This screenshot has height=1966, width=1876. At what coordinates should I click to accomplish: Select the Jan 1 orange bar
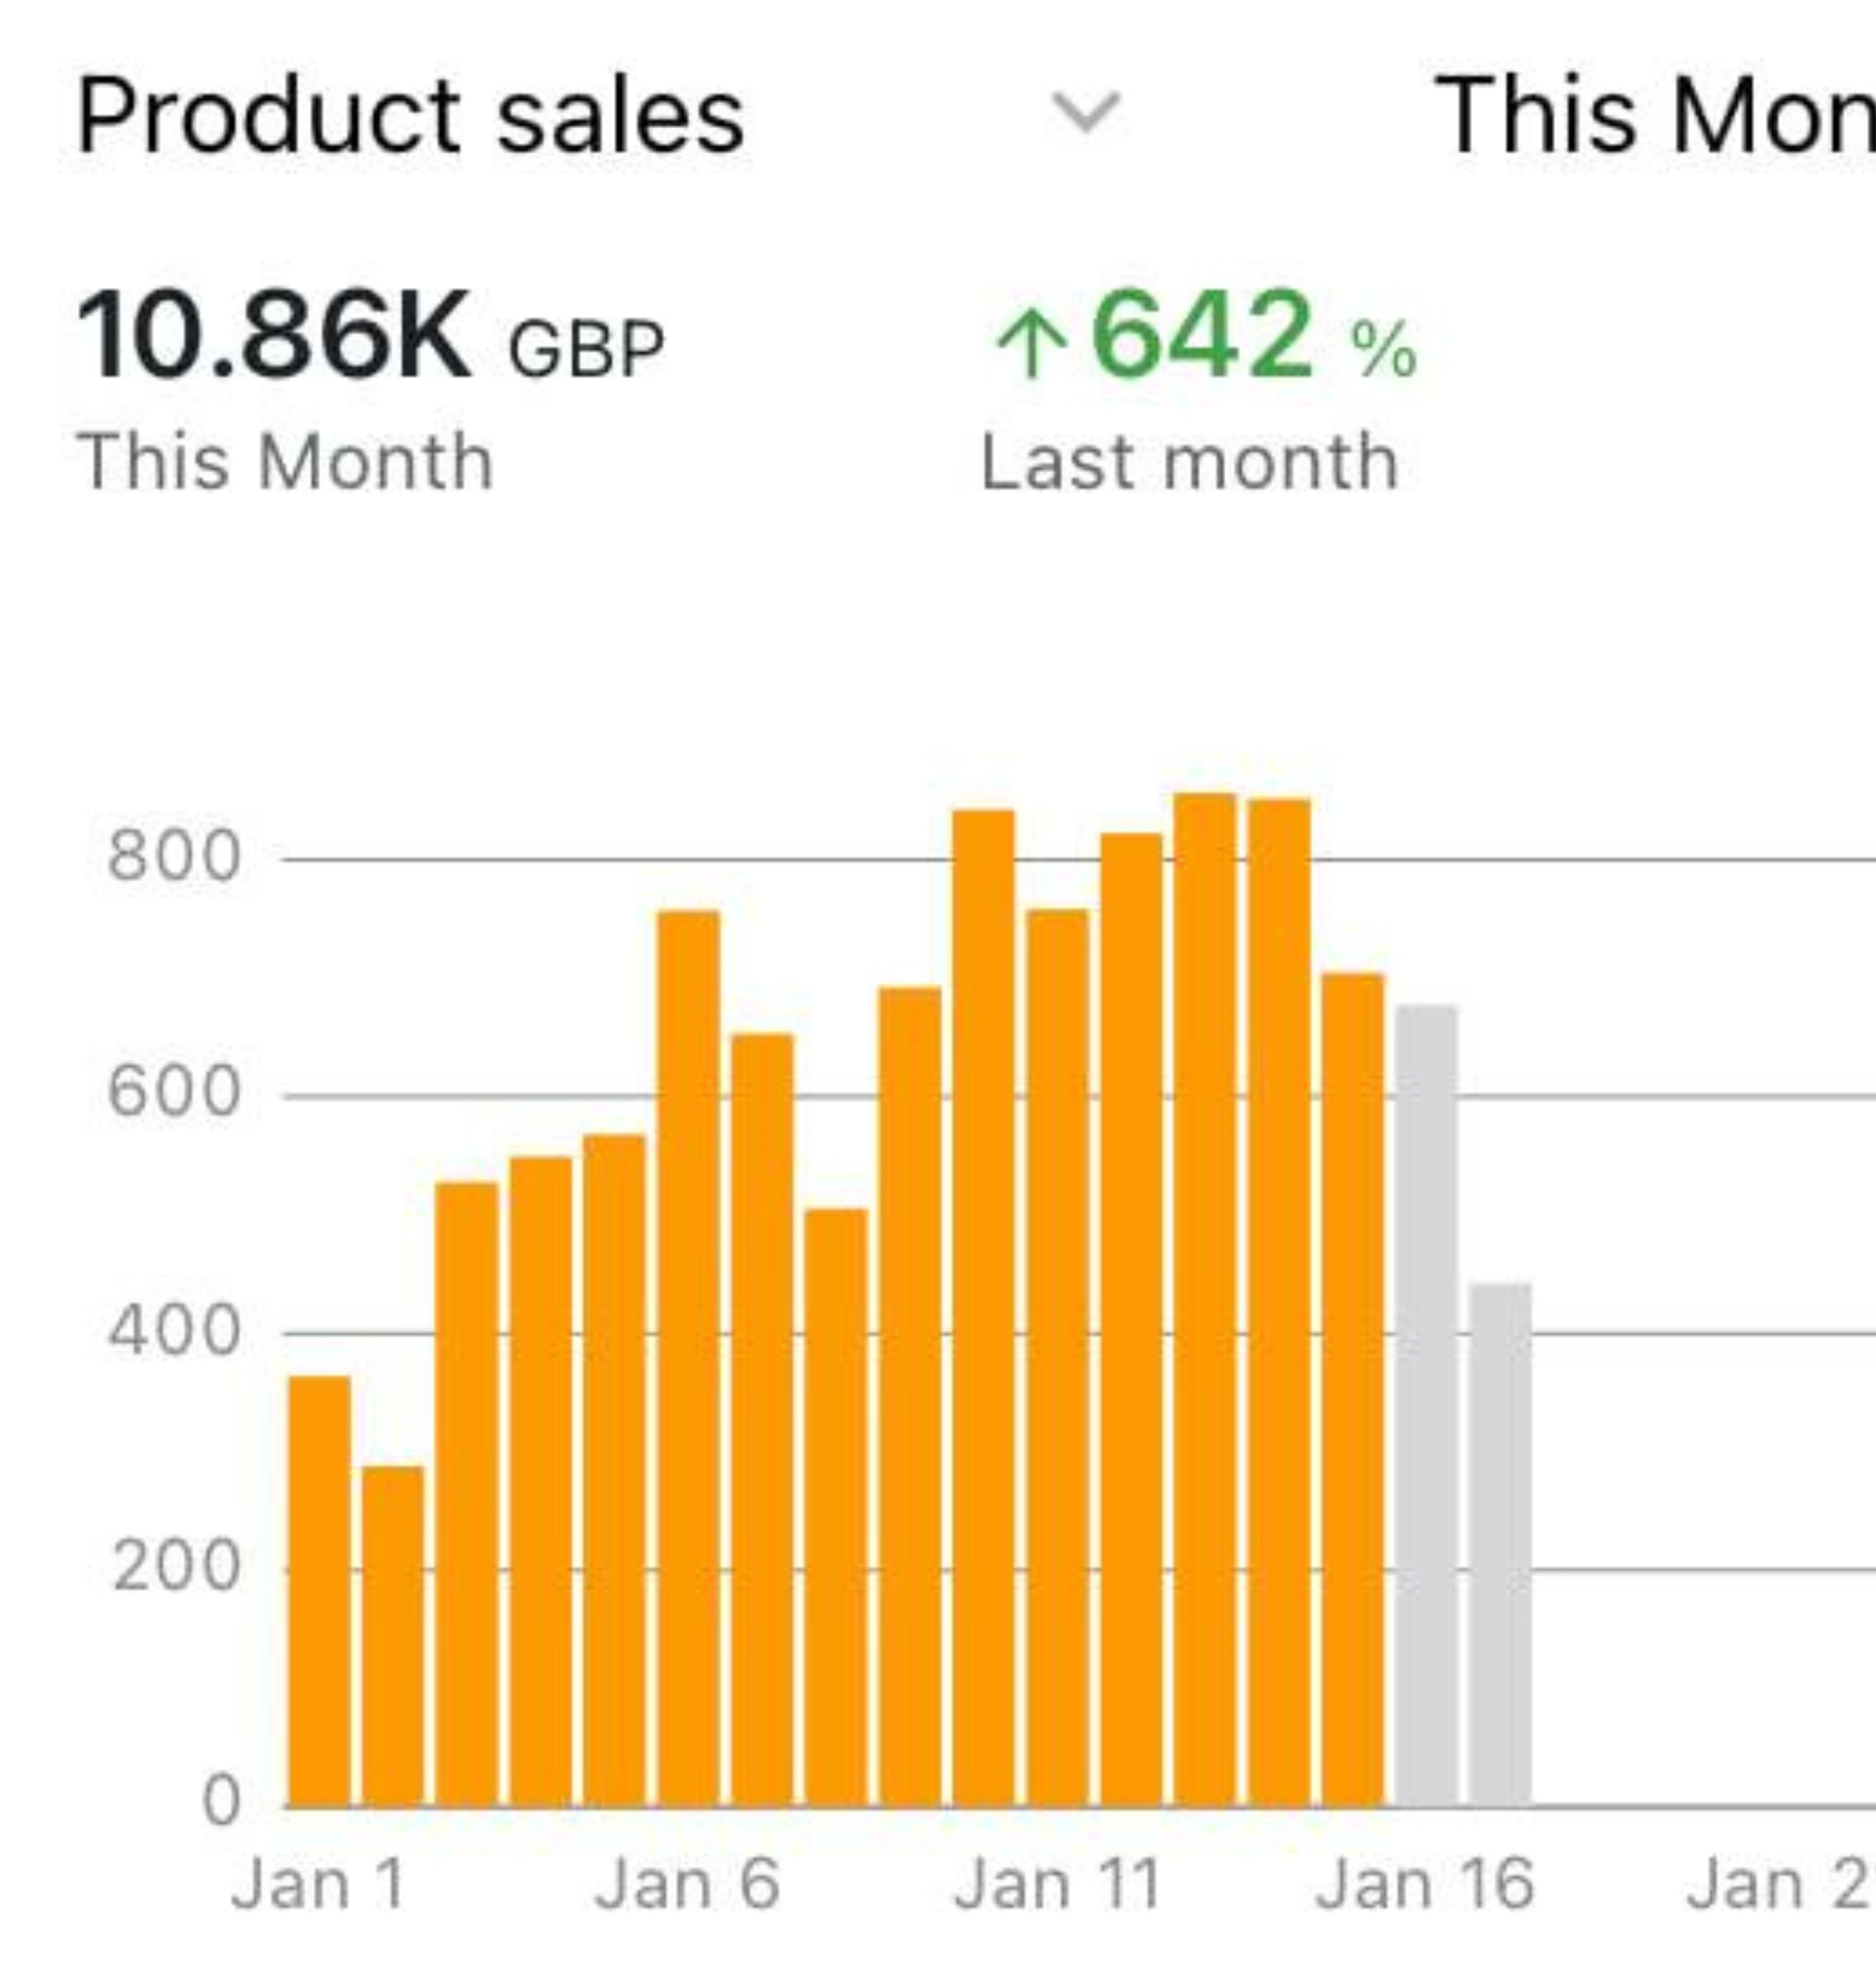[319, 1590]
